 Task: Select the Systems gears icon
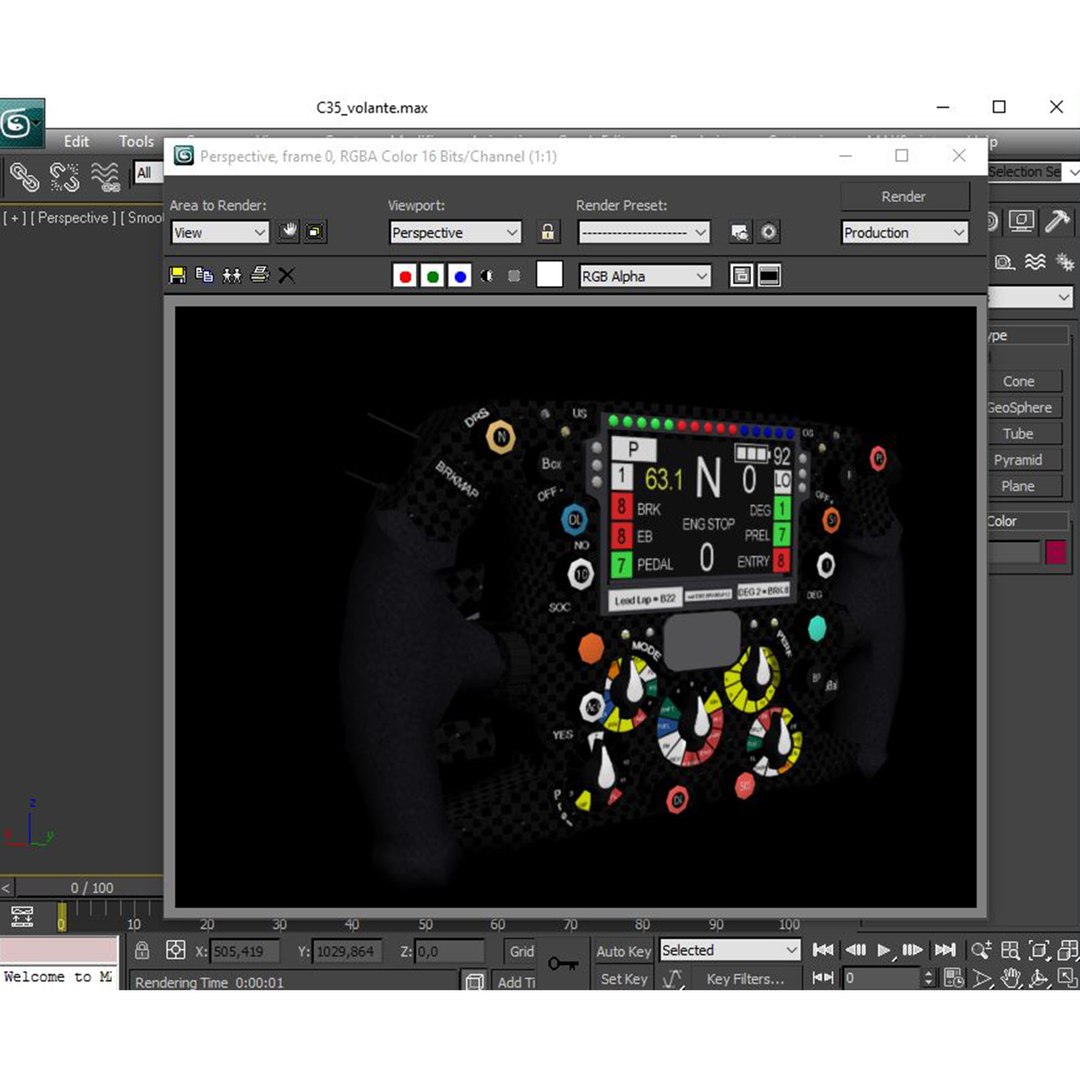coord(1065,262)
